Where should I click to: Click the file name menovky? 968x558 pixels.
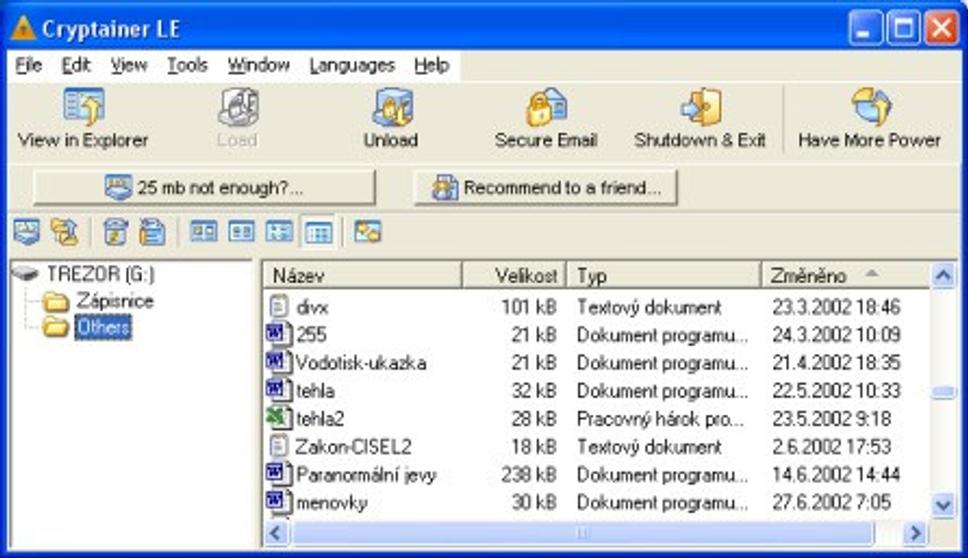coord(332,503)
